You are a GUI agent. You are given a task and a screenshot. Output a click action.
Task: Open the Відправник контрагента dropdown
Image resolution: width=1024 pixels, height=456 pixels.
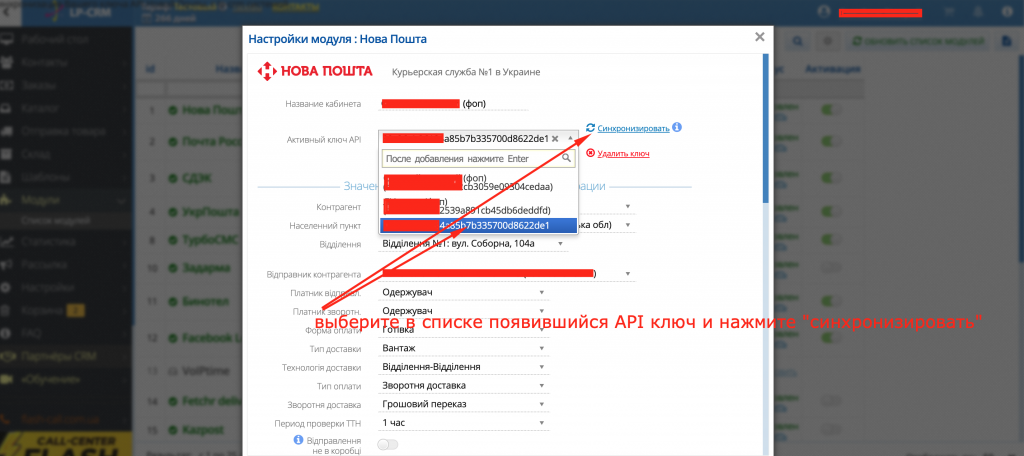(x=507, y=274)
